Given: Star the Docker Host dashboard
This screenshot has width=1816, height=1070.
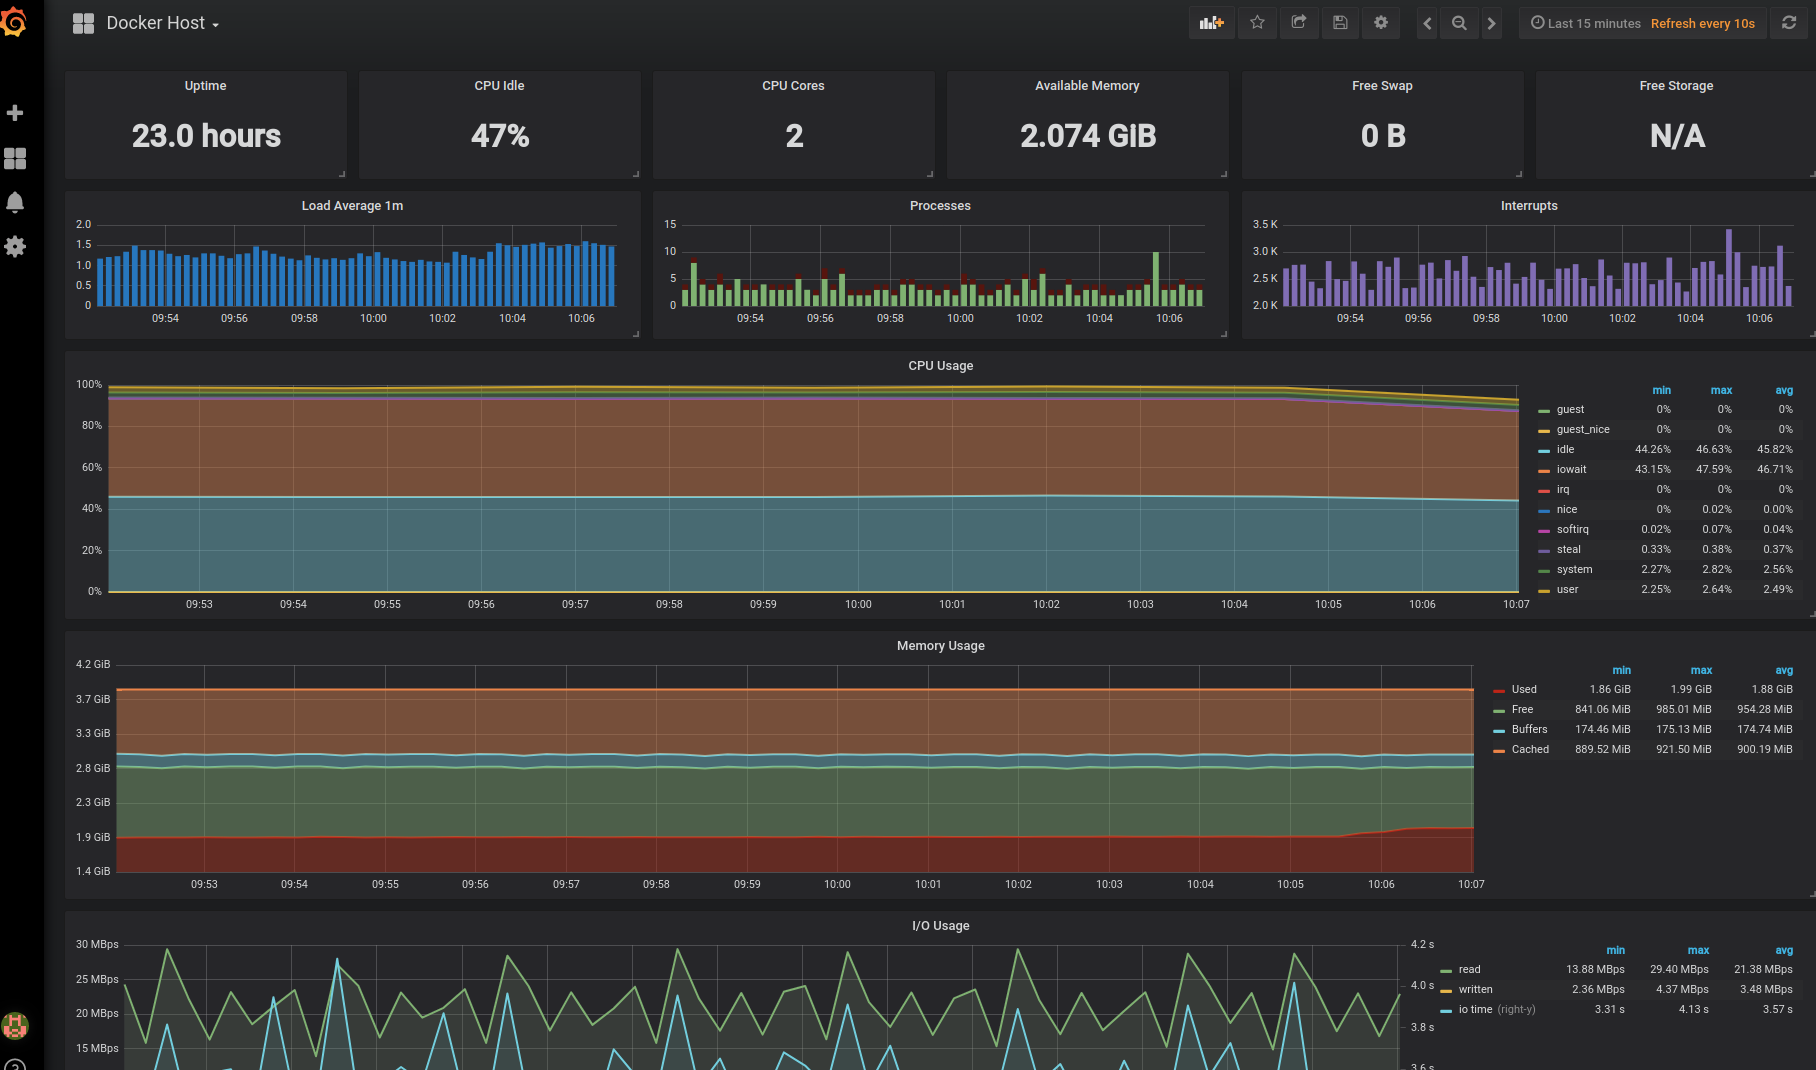Looking at the screenshot, I should pos(1258,23).
